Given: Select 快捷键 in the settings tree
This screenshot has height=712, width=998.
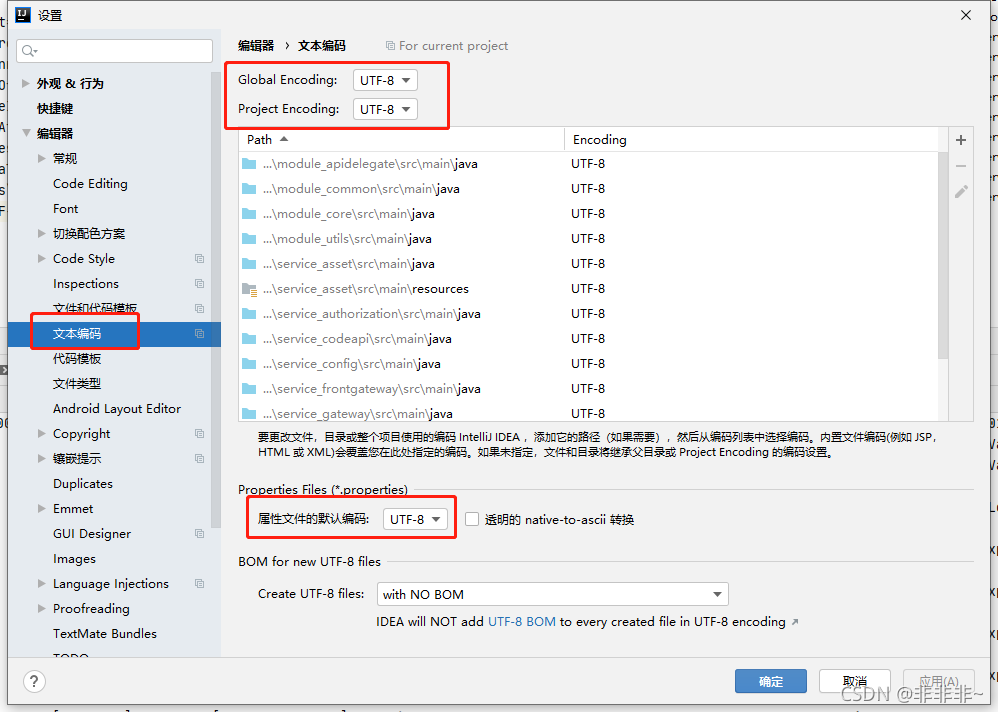Looking at the screenshot, I should click(55, 109).
